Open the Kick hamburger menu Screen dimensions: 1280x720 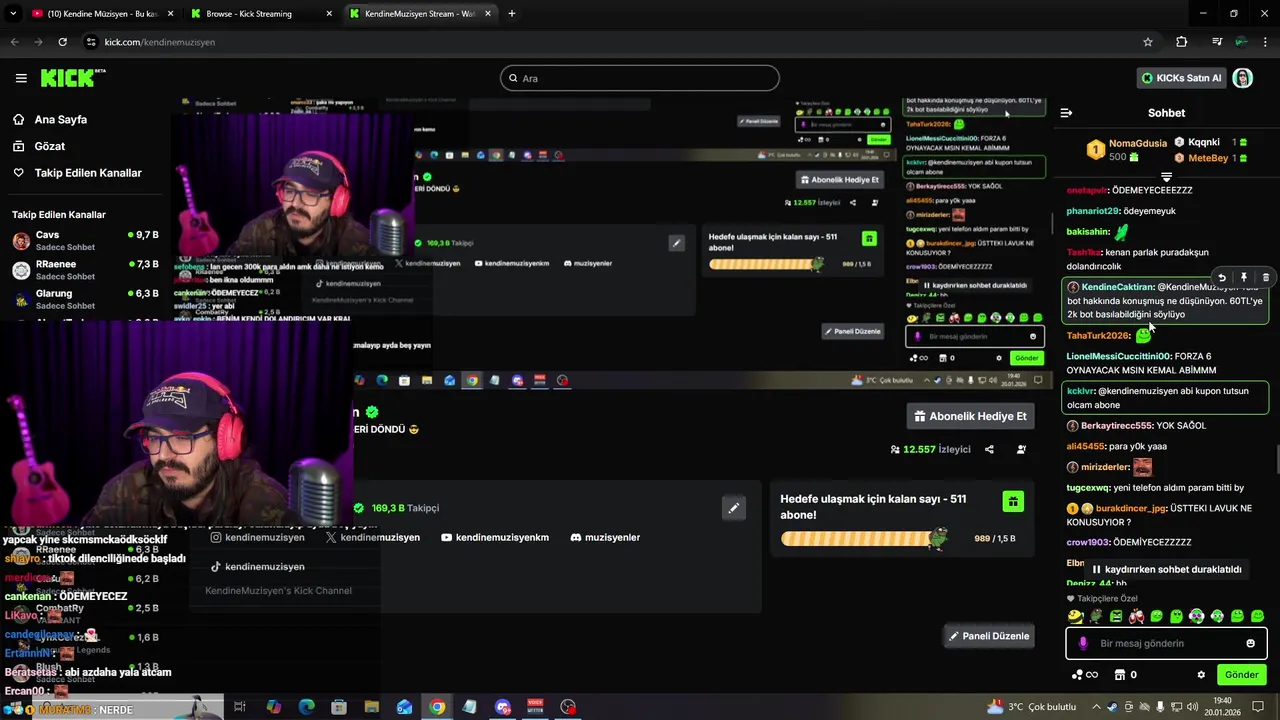(21, 78)
